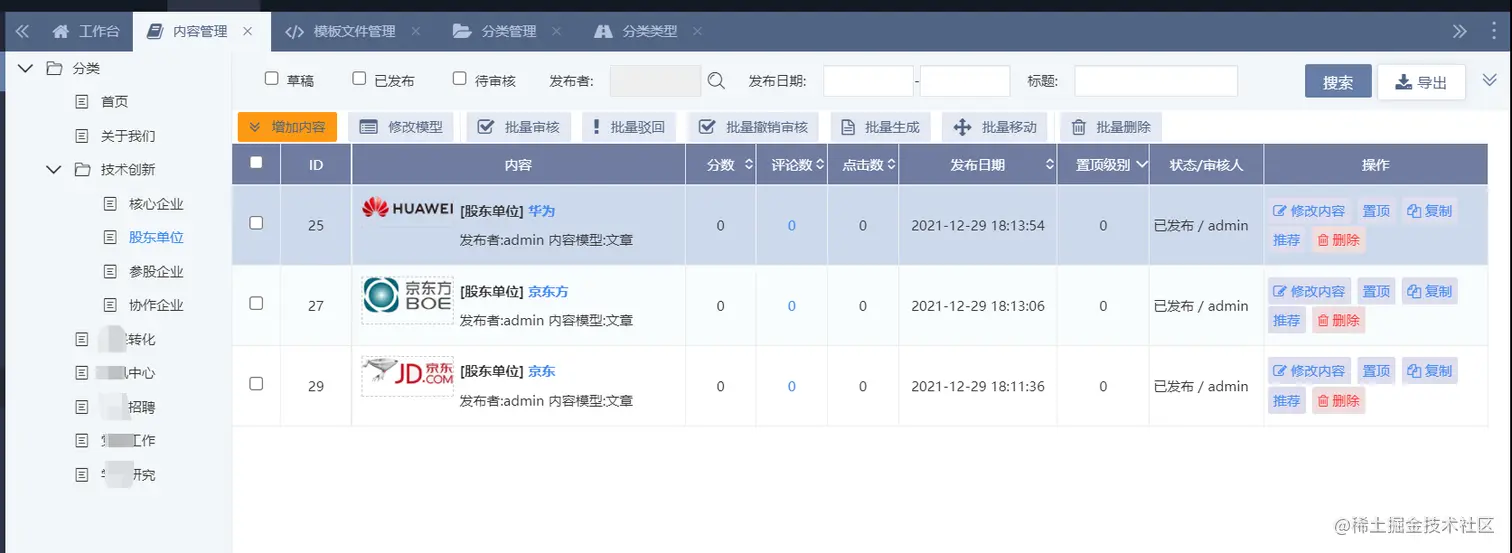Click the 导出 export button
Image resolution: width=1512 pixels, height=553 pixels.
pyautogui.click(x=1421, y=82)
